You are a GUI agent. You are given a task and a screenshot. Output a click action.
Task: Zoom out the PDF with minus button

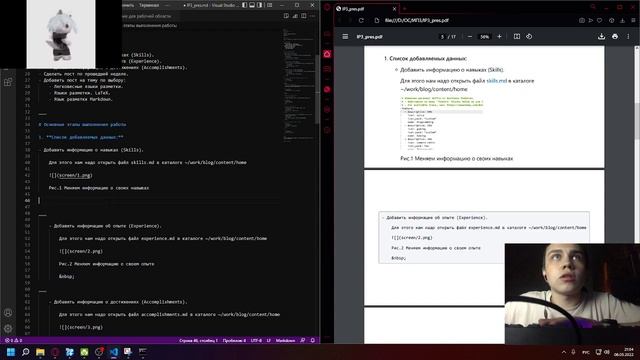(x=470, y=37)
